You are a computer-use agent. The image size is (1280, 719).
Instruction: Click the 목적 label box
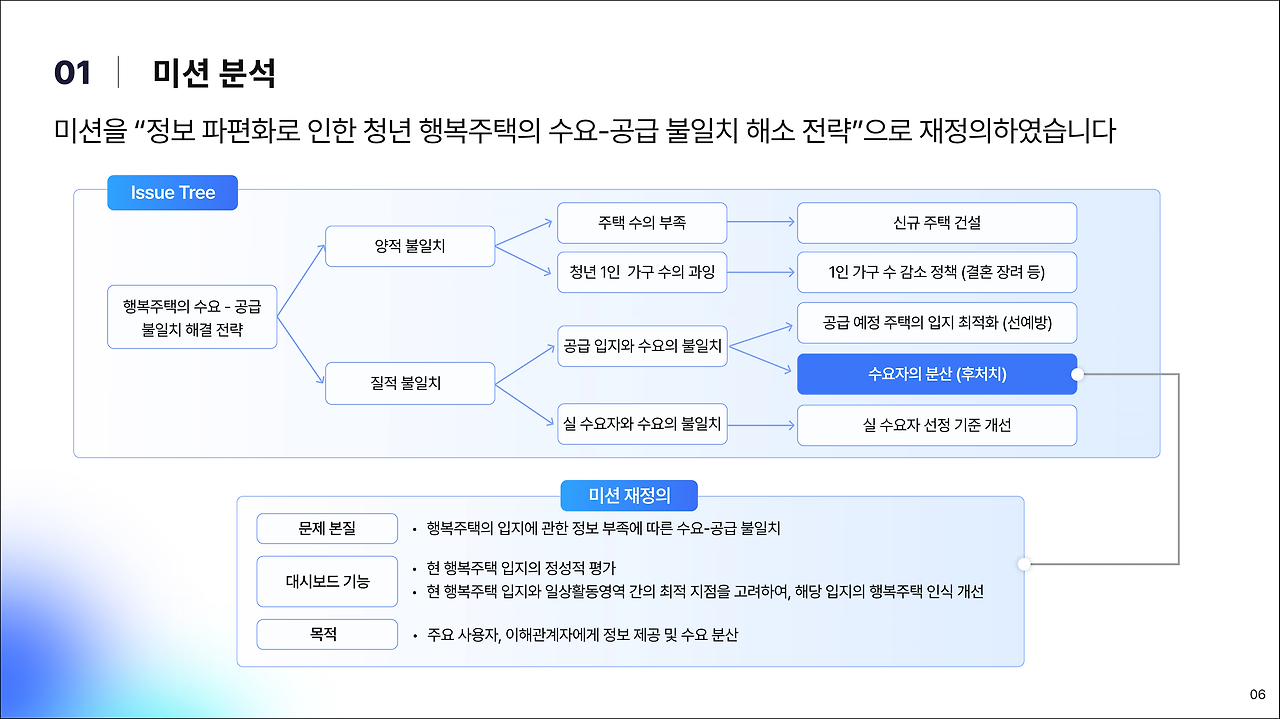327,633
